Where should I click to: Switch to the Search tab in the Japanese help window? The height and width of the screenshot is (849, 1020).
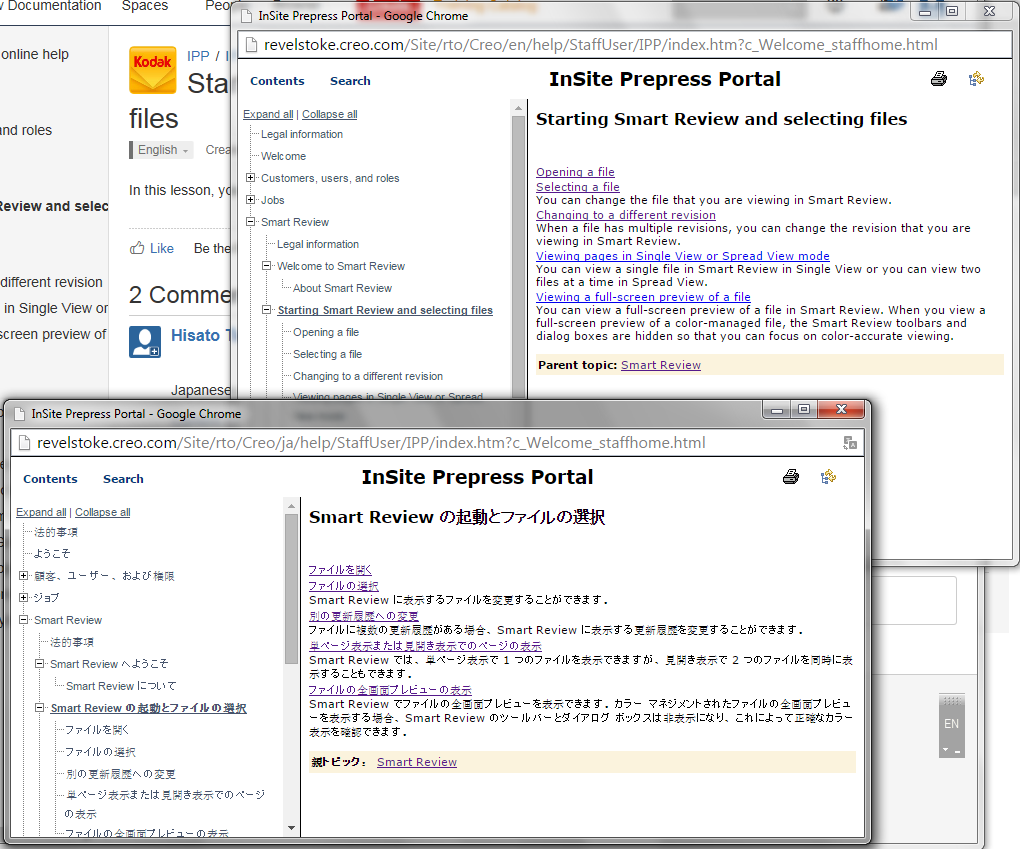123,479
